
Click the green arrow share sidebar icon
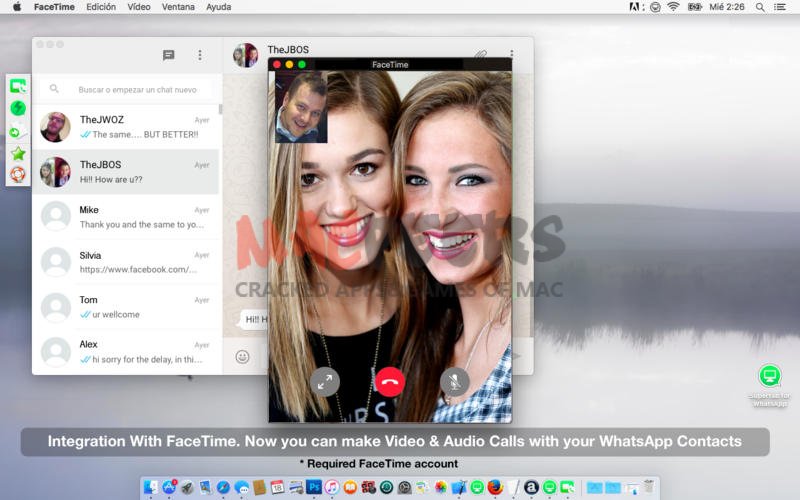18,131
